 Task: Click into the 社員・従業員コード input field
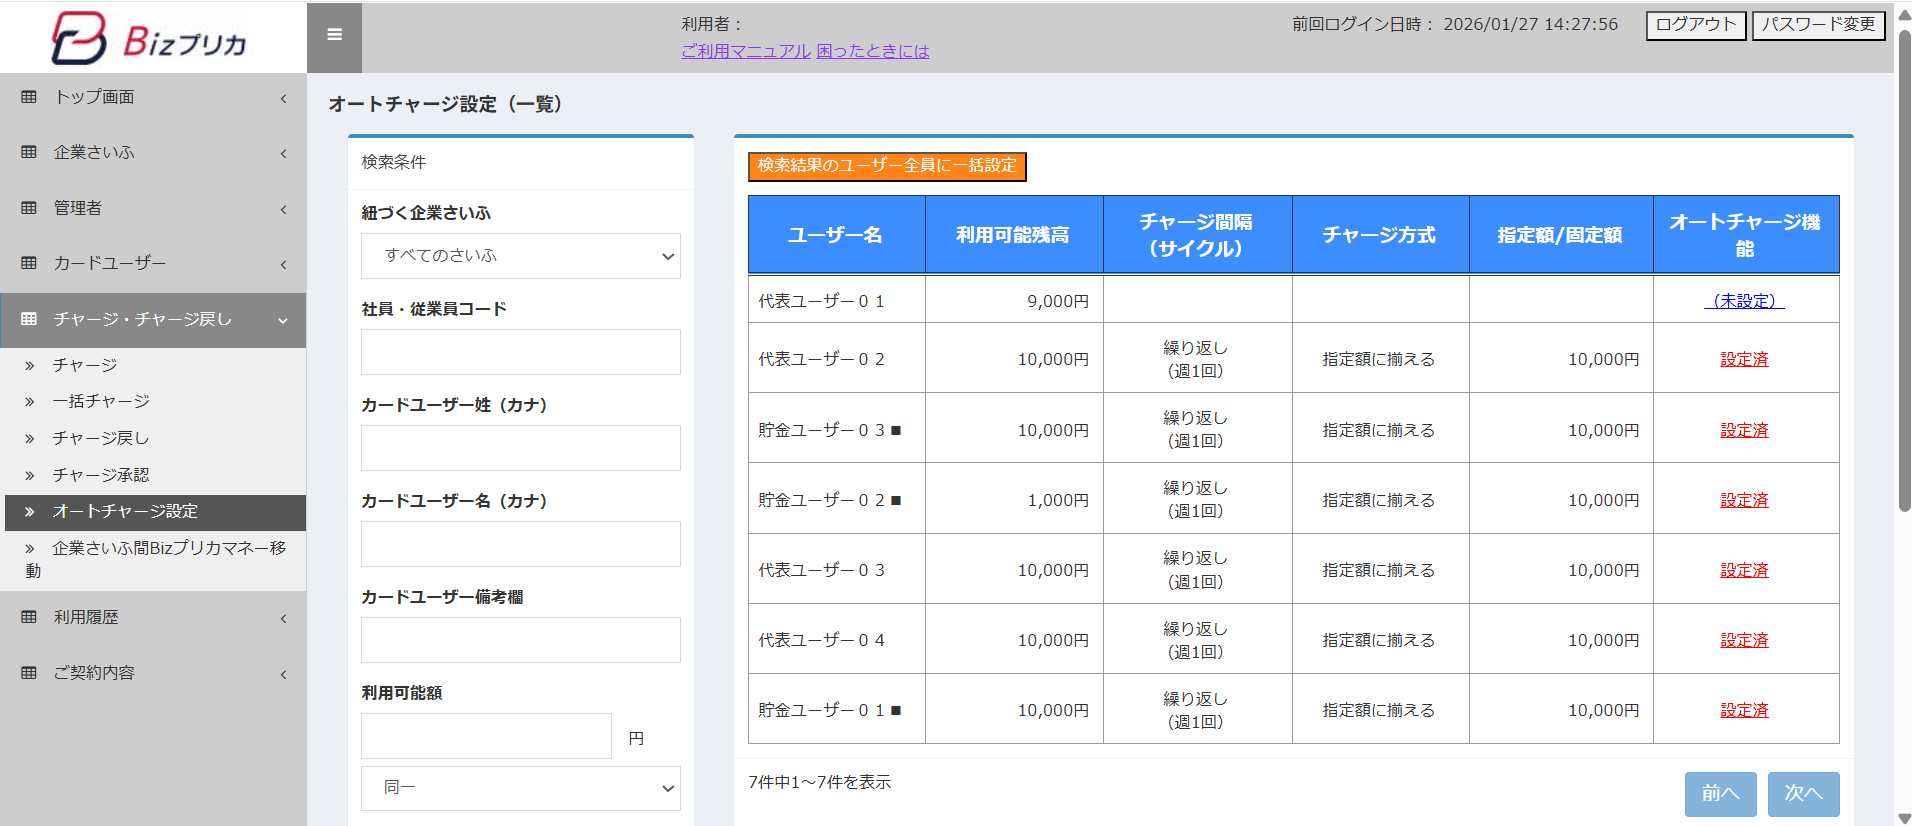coord(520,352)
